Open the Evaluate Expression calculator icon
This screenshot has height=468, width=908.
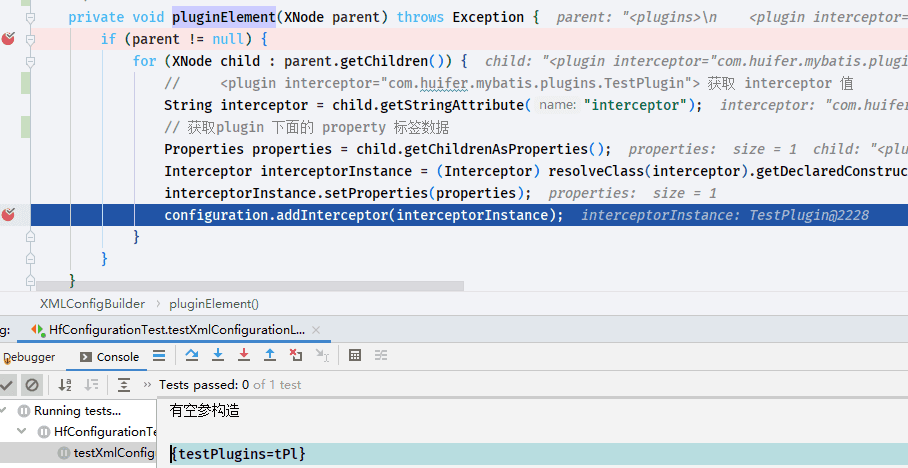point(355,355)
